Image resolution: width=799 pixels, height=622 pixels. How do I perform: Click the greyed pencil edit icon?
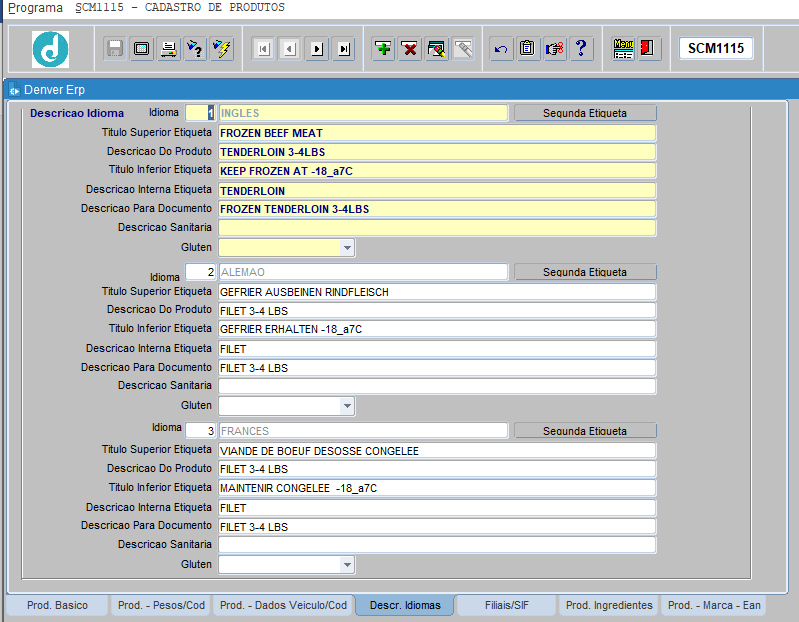(463, 49)
